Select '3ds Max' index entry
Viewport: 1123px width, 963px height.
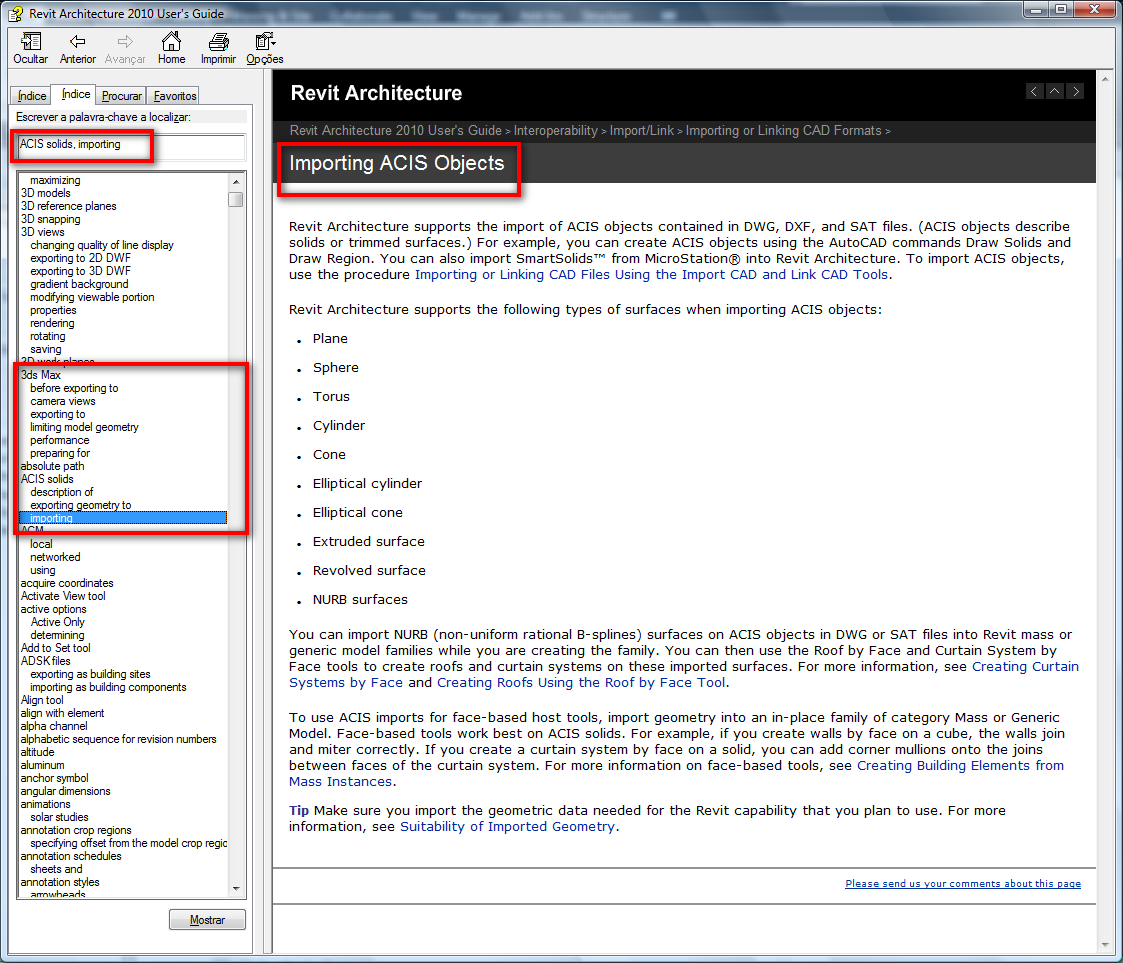click(41, 375)
